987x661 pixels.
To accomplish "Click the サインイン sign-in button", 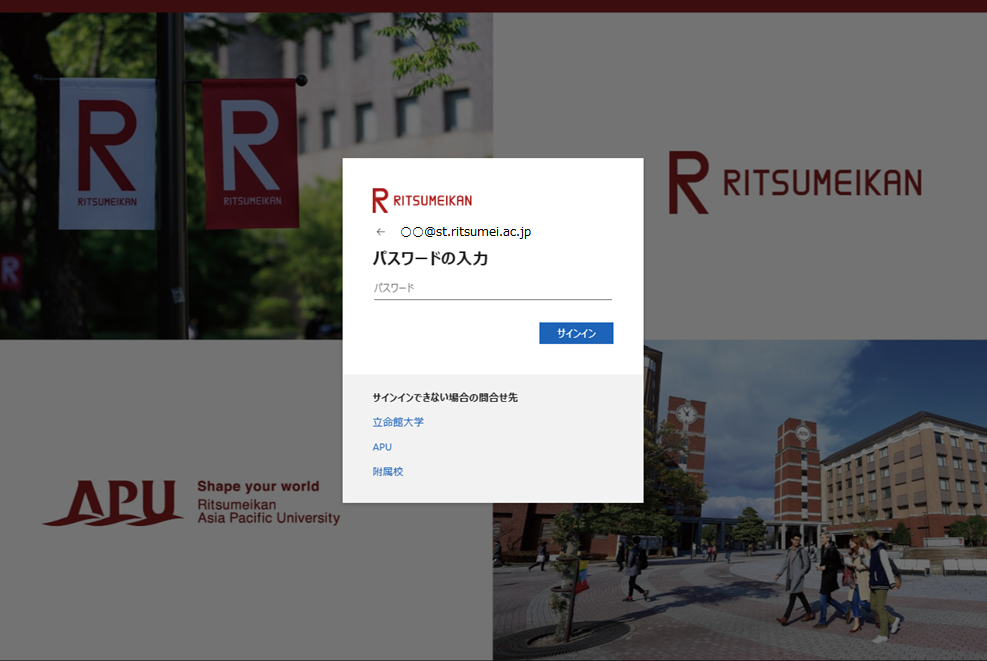I will pyautogui.click(x=576, y=333).
